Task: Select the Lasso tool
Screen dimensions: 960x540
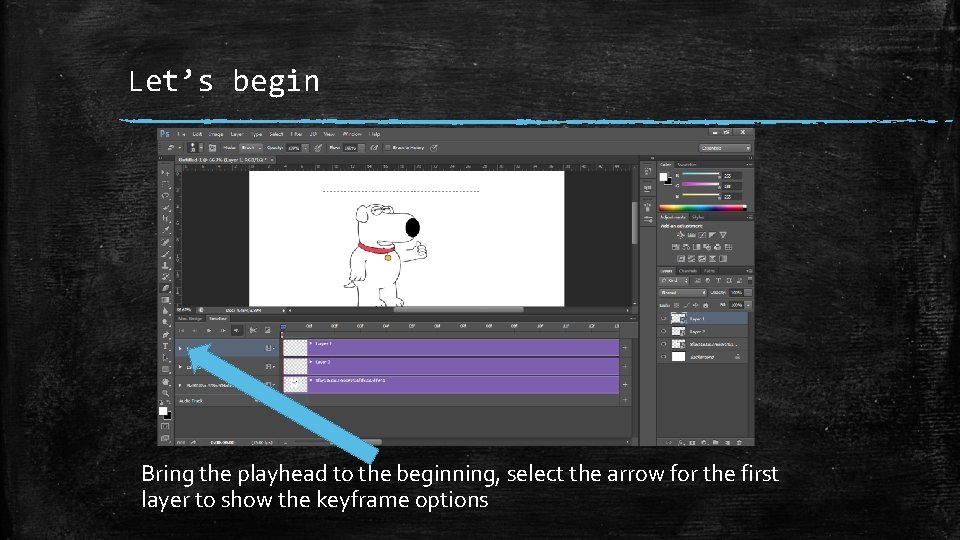Action: pos(165,197)
